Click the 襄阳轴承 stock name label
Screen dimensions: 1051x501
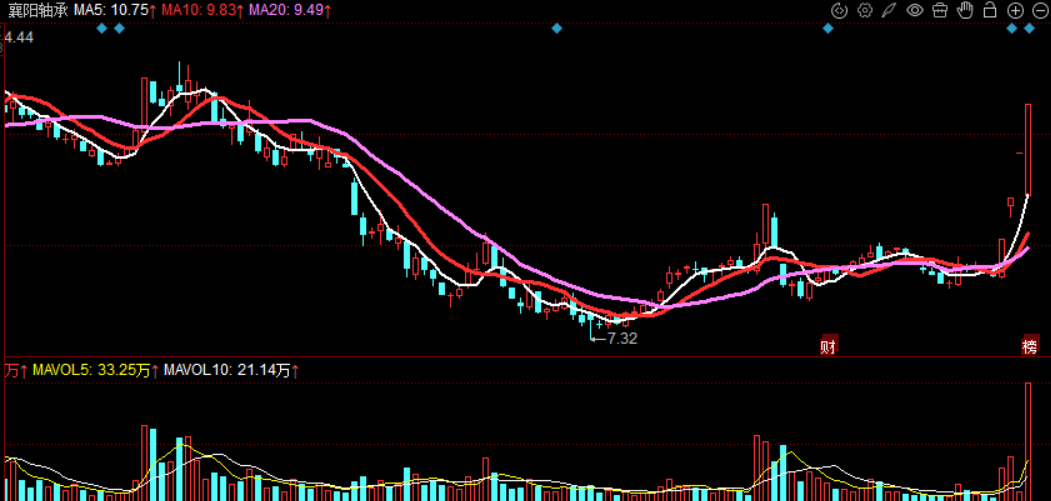point(37,11)
